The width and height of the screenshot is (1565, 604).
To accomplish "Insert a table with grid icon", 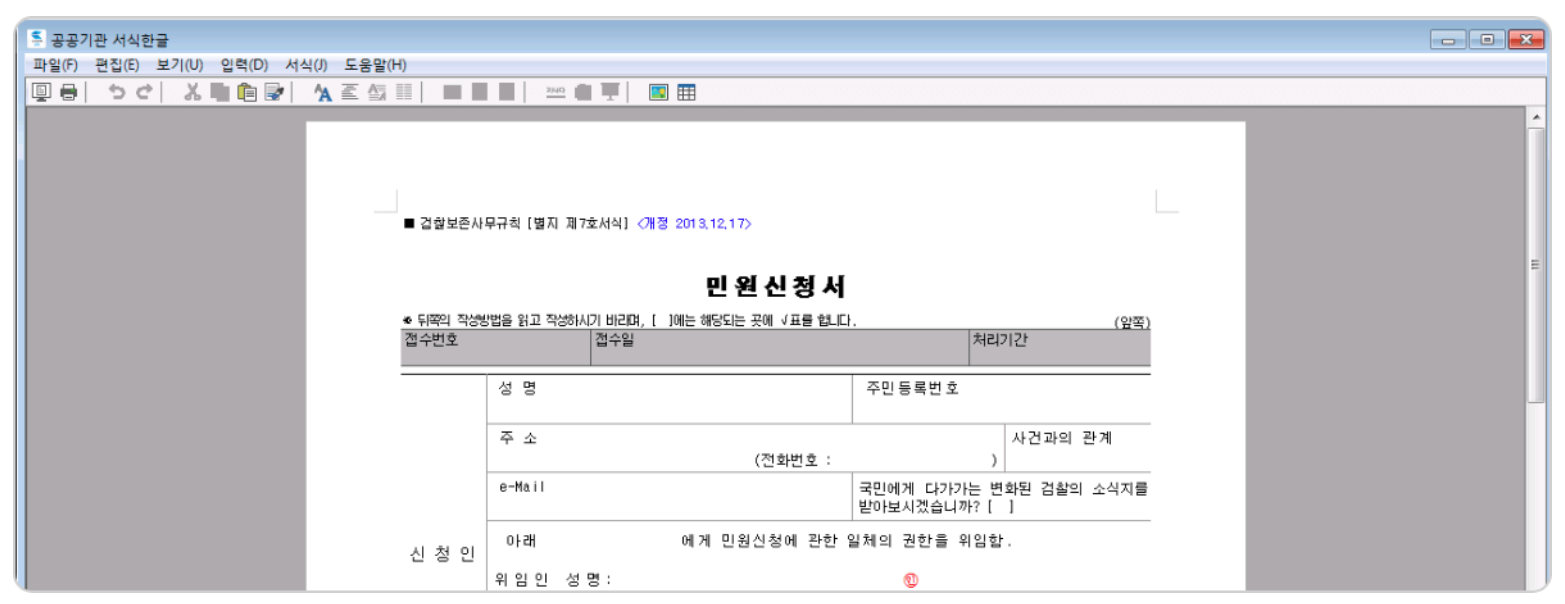I will 686,92.
